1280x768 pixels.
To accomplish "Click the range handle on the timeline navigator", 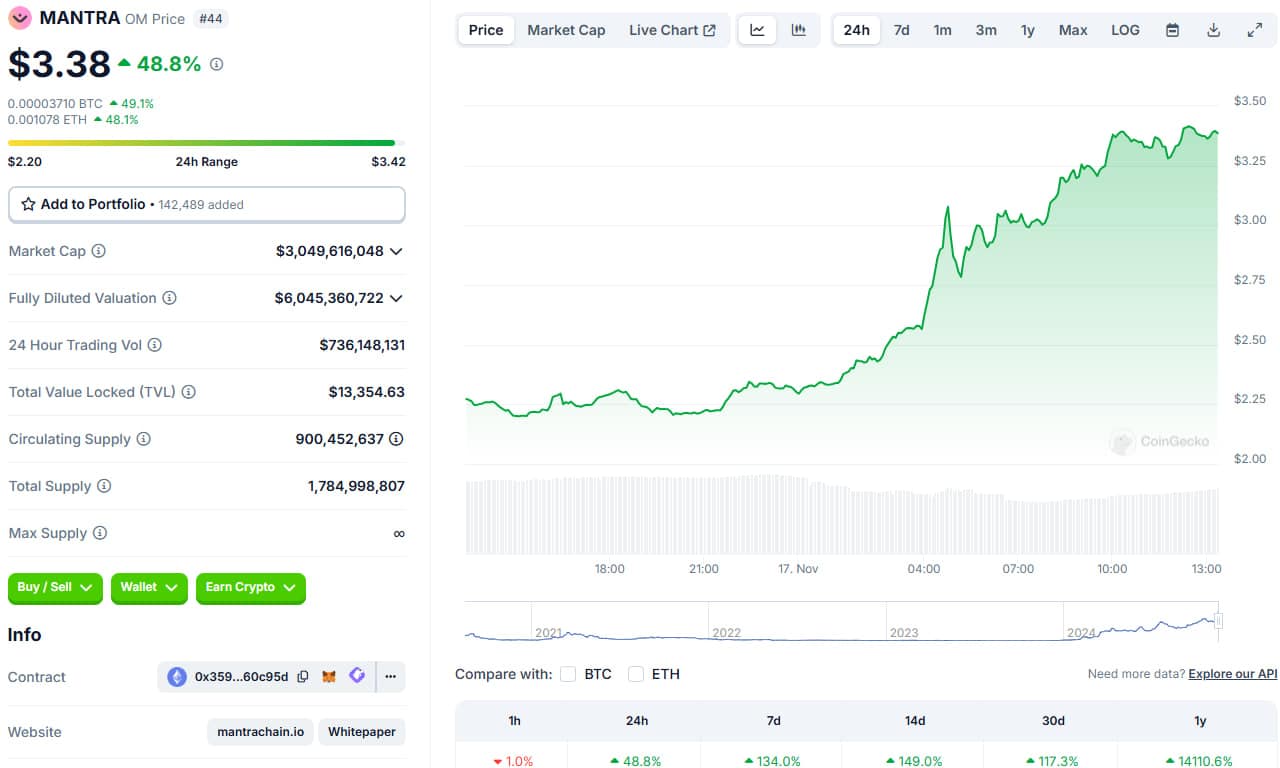I will pos(1218,621).
